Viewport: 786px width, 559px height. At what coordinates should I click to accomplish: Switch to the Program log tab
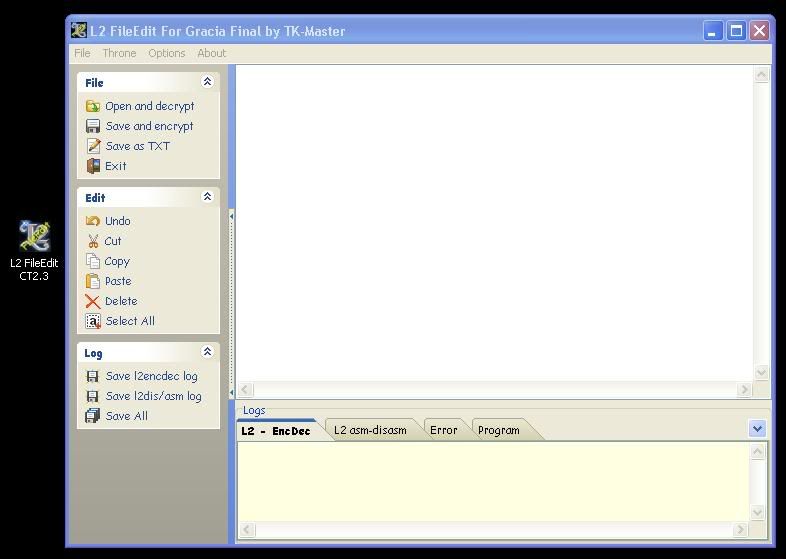point(499,430)
